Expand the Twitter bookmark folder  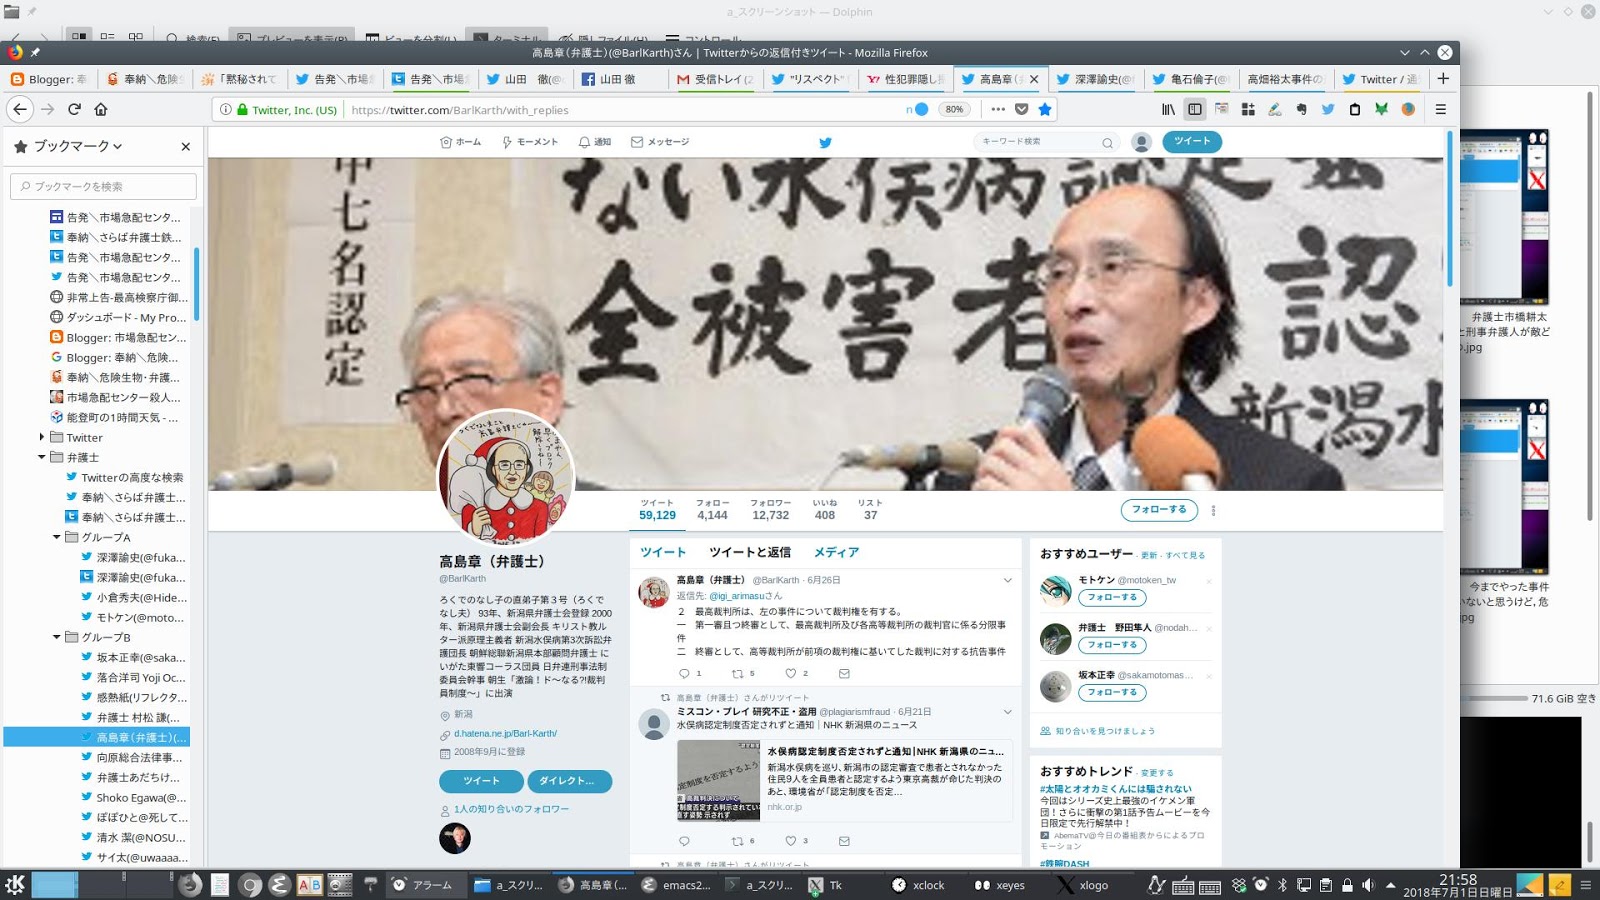(41, 437)
